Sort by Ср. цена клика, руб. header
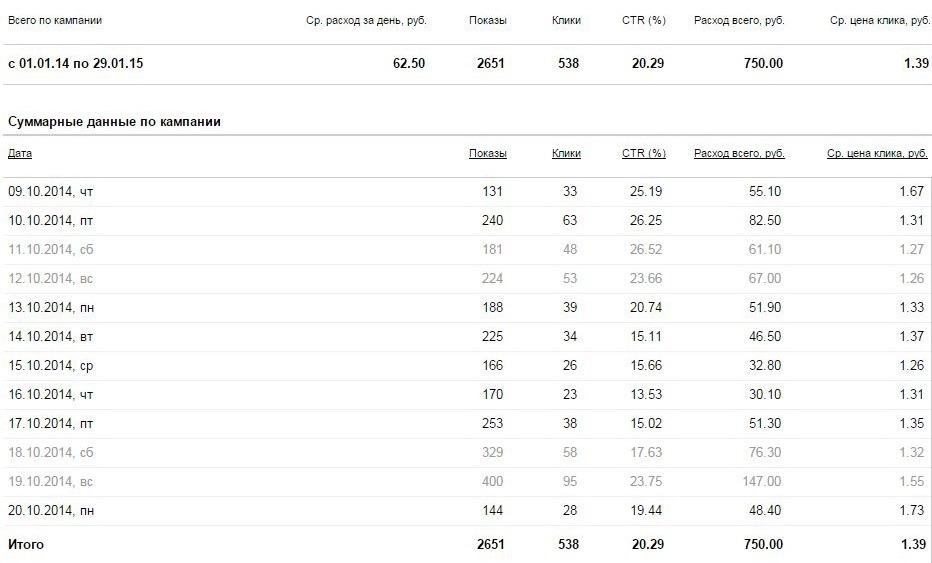 point(877,153)
